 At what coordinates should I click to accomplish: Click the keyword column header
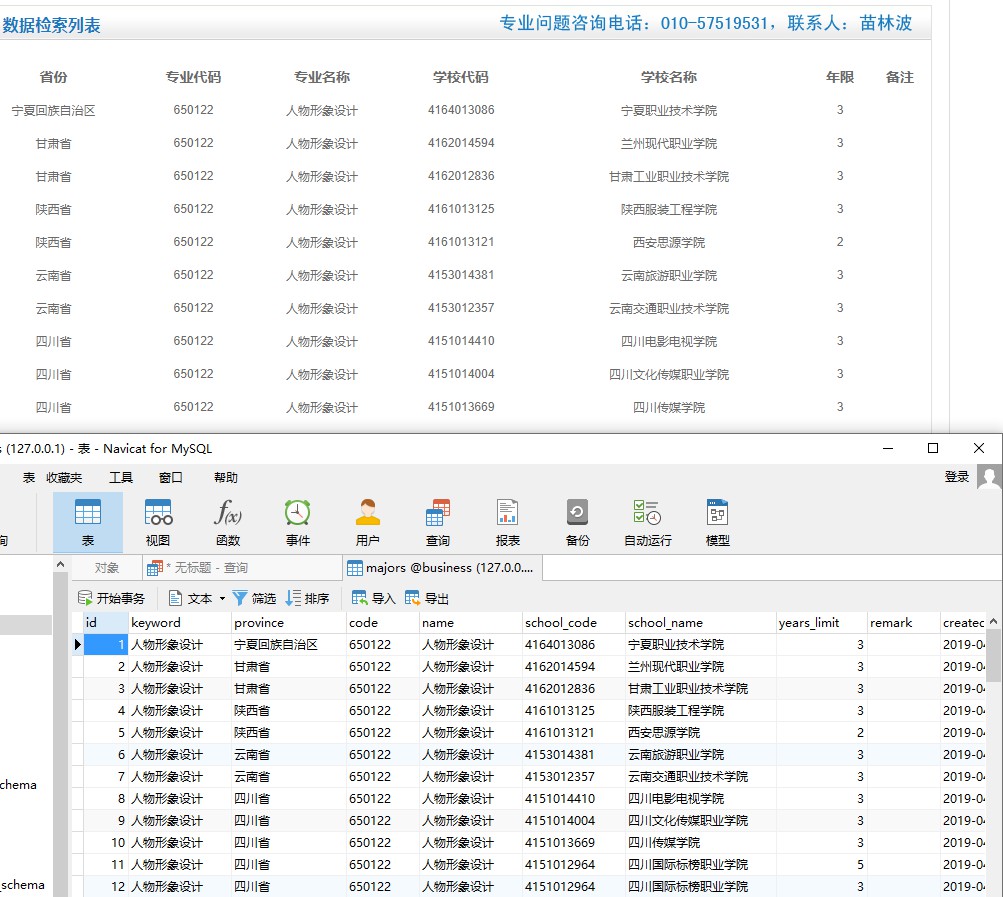click(180, 623)
